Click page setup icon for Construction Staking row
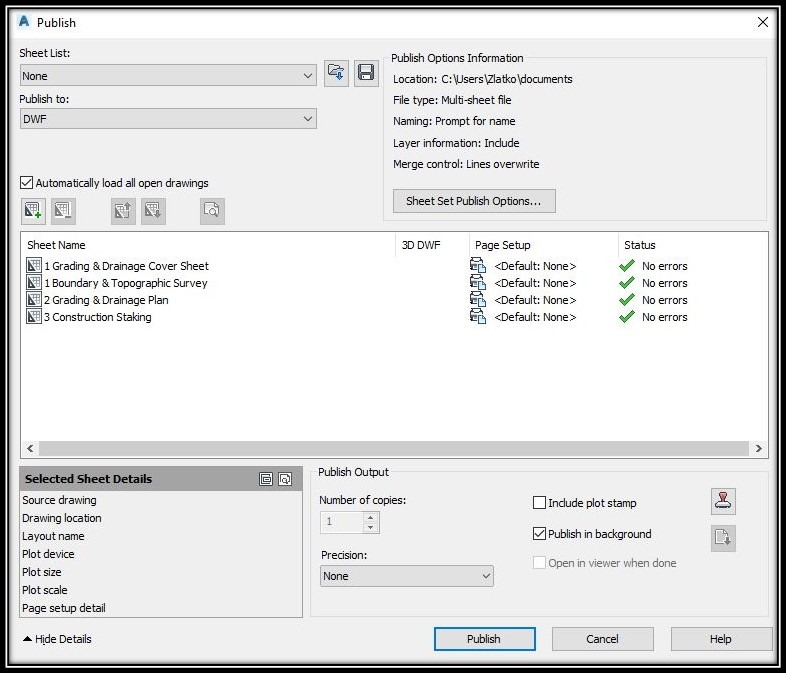 click(x=478, y=317)
